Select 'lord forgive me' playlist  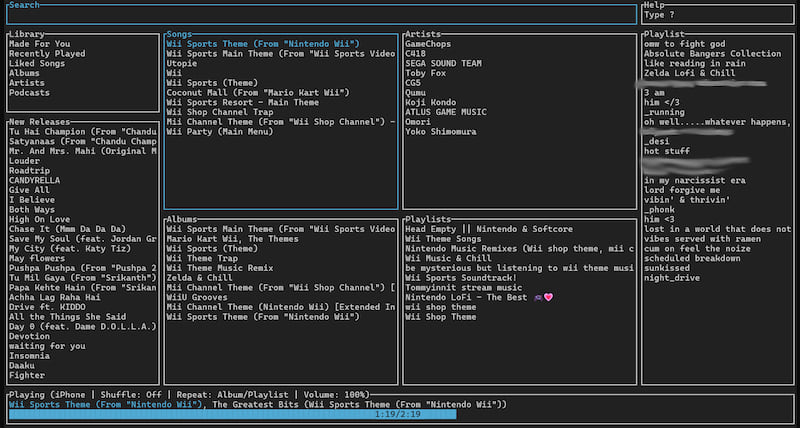682,190
